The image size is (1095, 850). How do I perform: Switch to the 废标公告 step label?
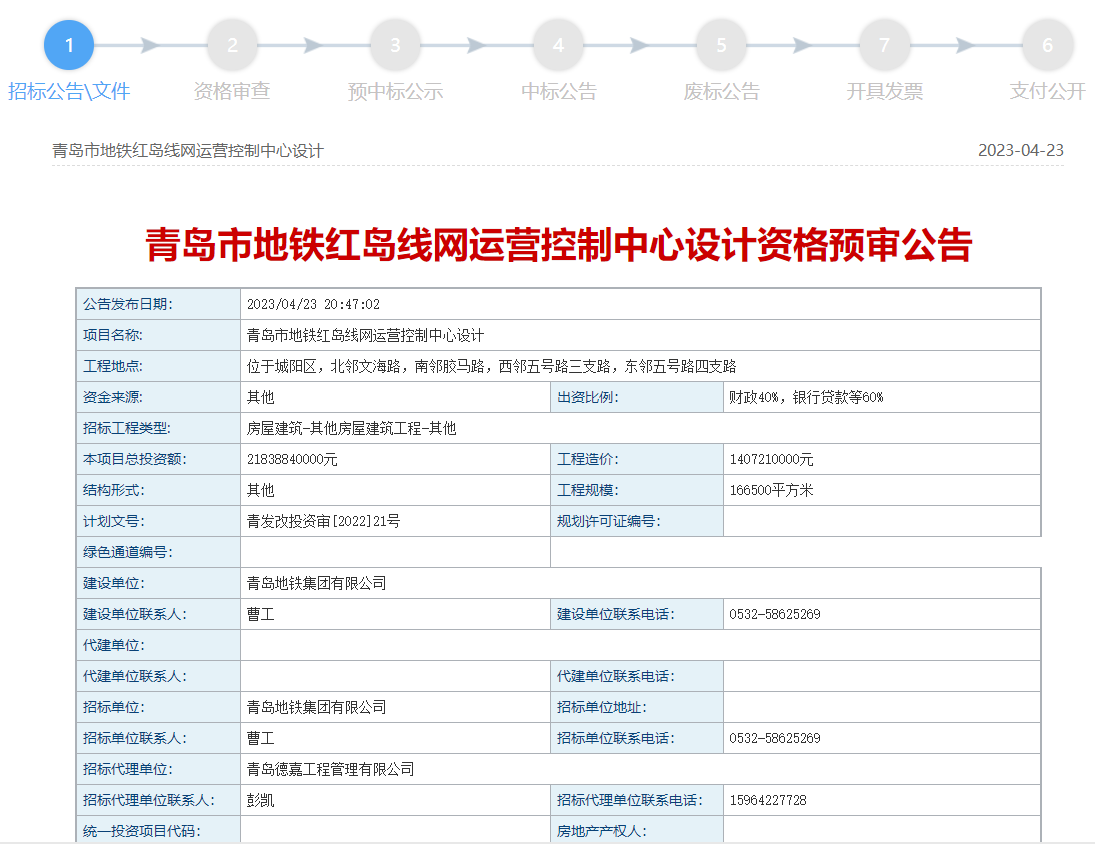pos(721,91)
